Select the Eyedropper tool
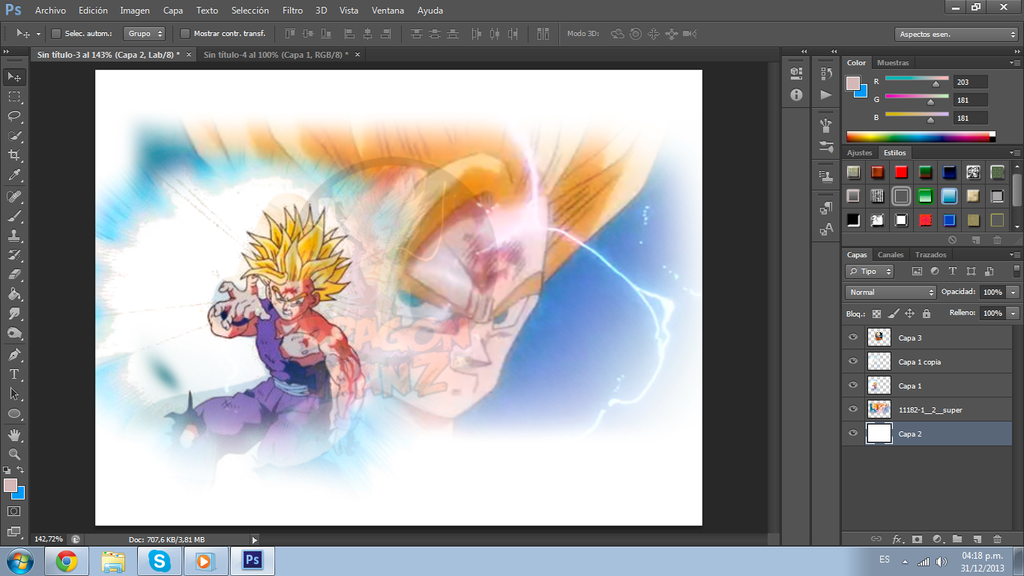 click(x=14, y=175)
